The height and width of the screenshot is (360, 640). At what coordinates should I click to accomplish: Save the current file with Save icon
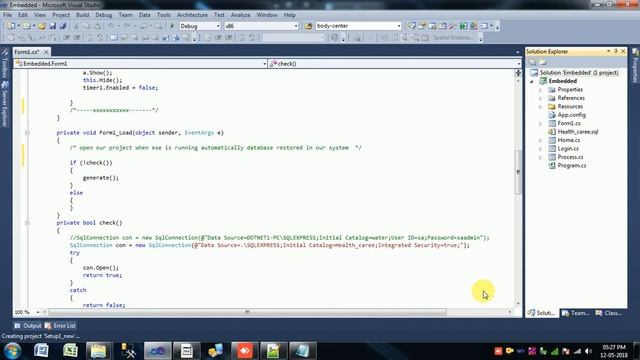[x=53, y=26]
